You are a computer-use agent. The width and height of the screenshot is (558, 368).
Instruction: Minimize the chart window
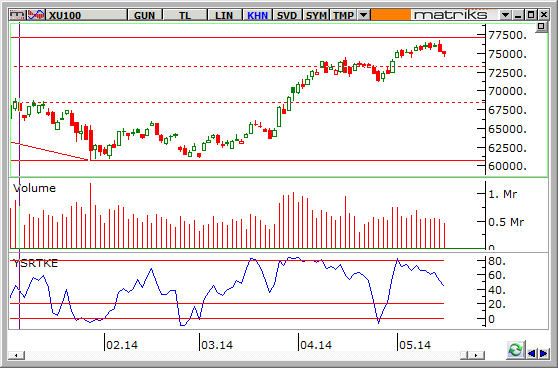tap(518, 15)
